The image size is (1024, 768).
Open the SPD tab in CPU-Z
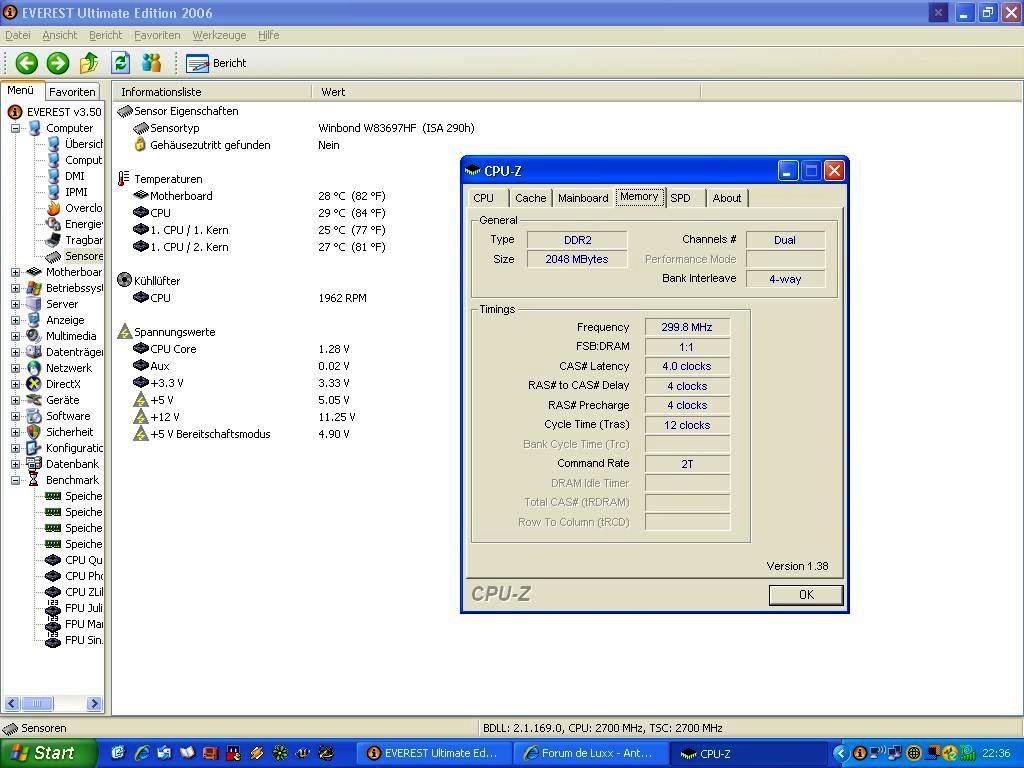[683, 198]
